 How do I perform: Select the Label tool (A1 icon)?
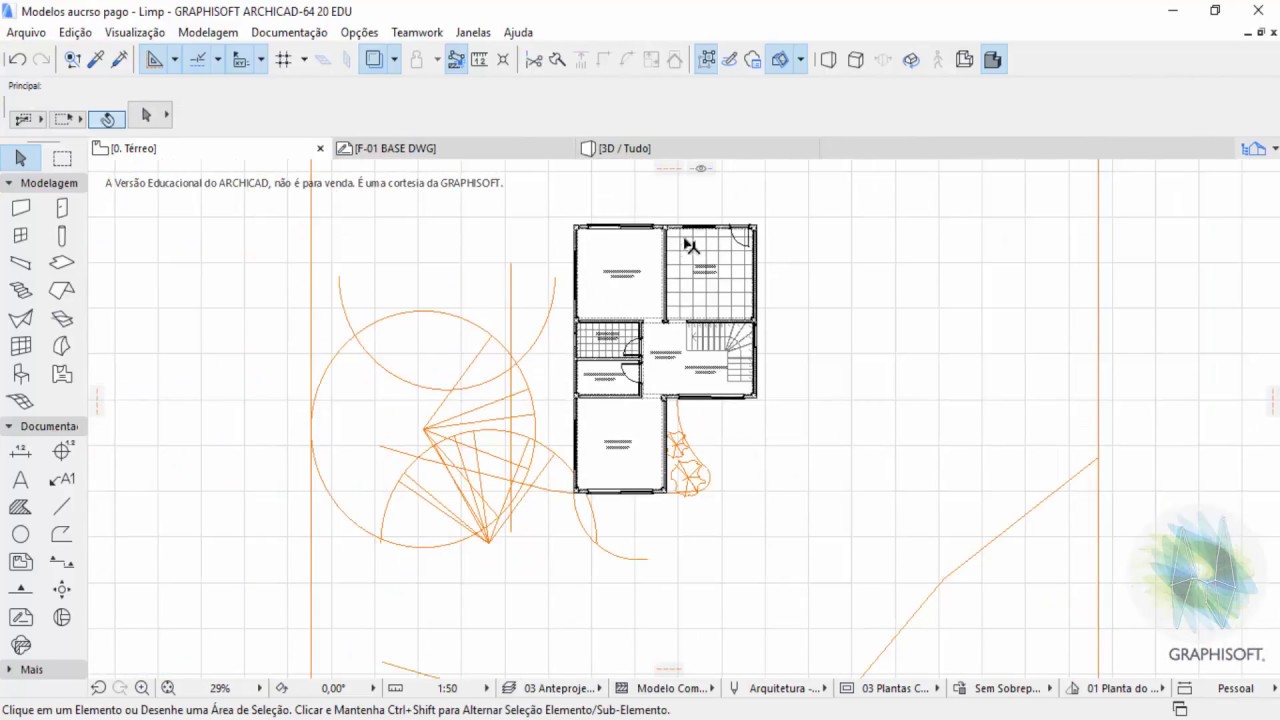click(62, 480)
